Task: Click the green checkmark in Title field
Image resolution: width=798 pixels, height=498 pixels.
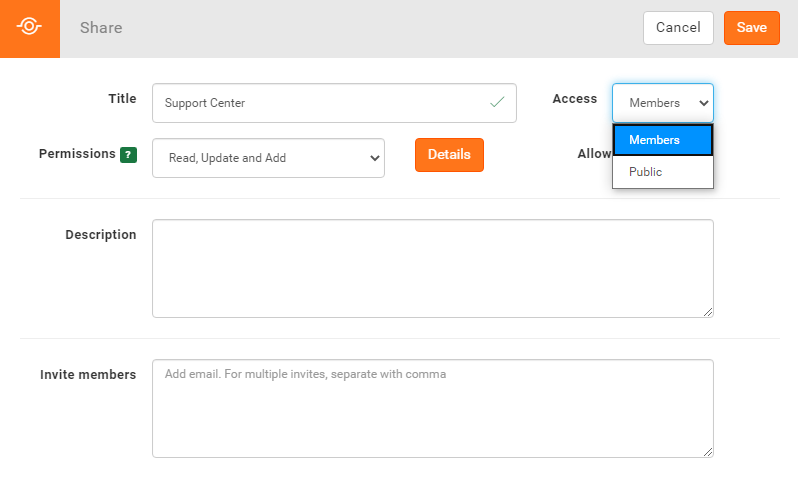Action: click(x=497, y=102)
